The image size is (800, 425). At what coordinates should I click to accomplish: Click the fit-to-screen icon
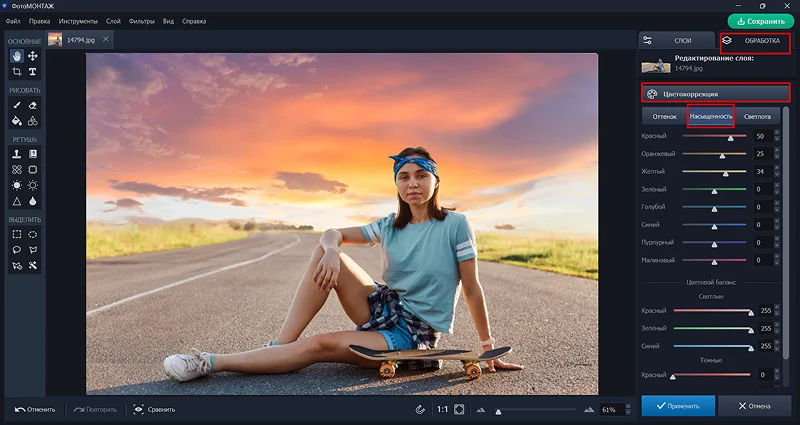point(459,409)
